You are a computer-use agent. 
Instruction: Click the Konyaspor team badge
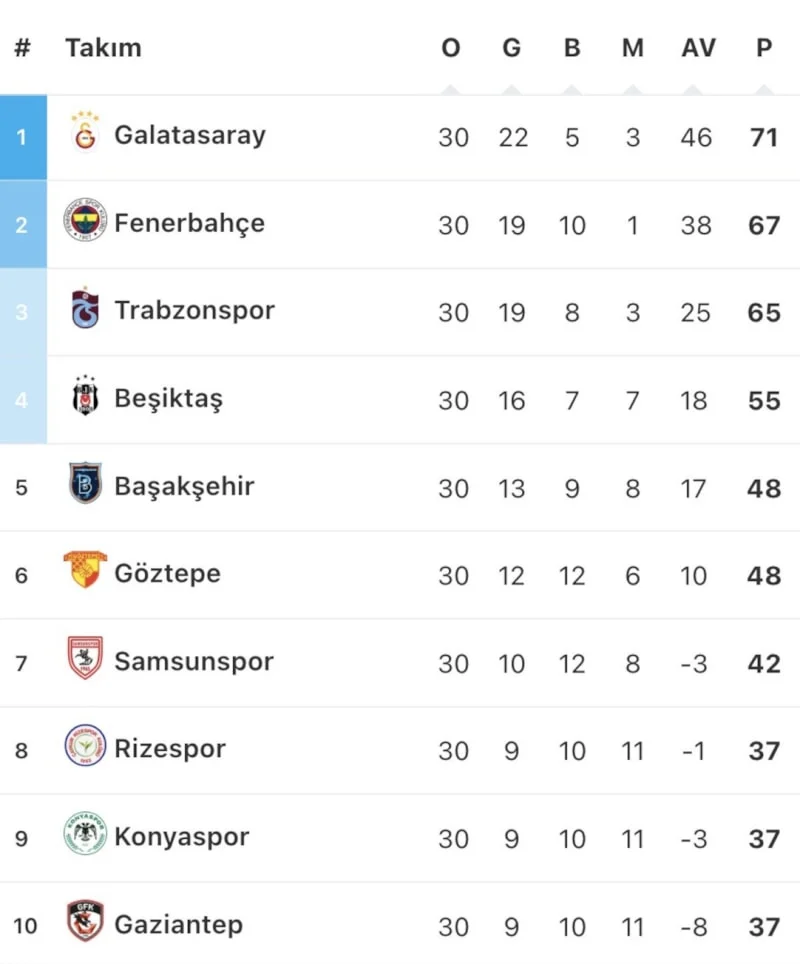pyautogui.click(x=85, y=836)
